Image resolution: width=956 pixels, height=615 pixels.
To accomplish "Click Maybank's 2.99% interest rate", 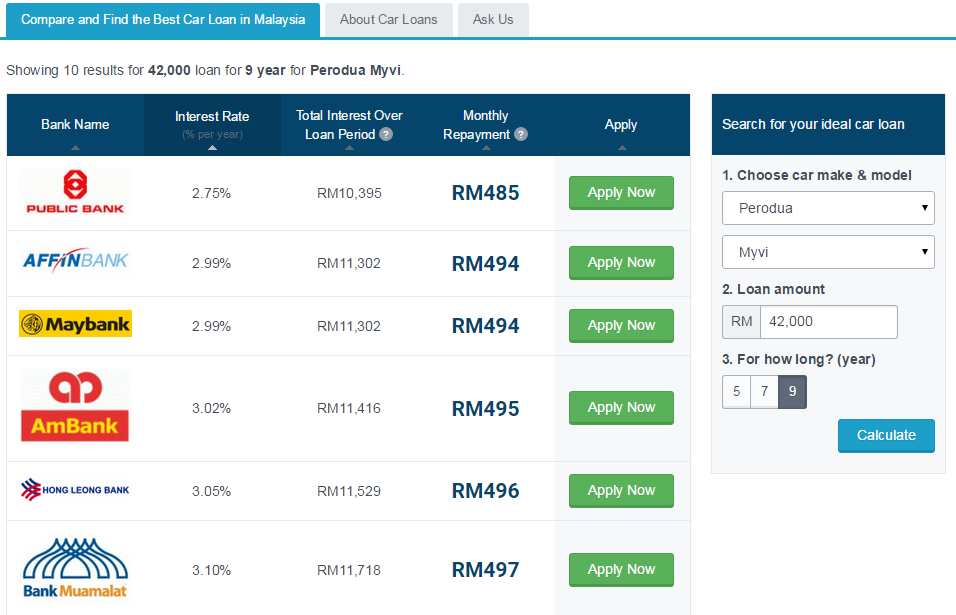I will pyautogui.click(x=212, y=326).
